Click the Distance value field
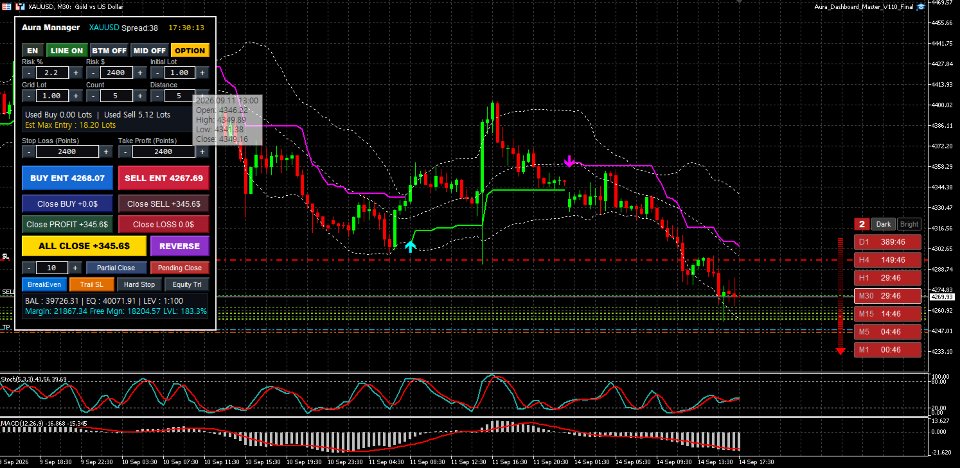The image size is (960, 468). click(179, 96)
